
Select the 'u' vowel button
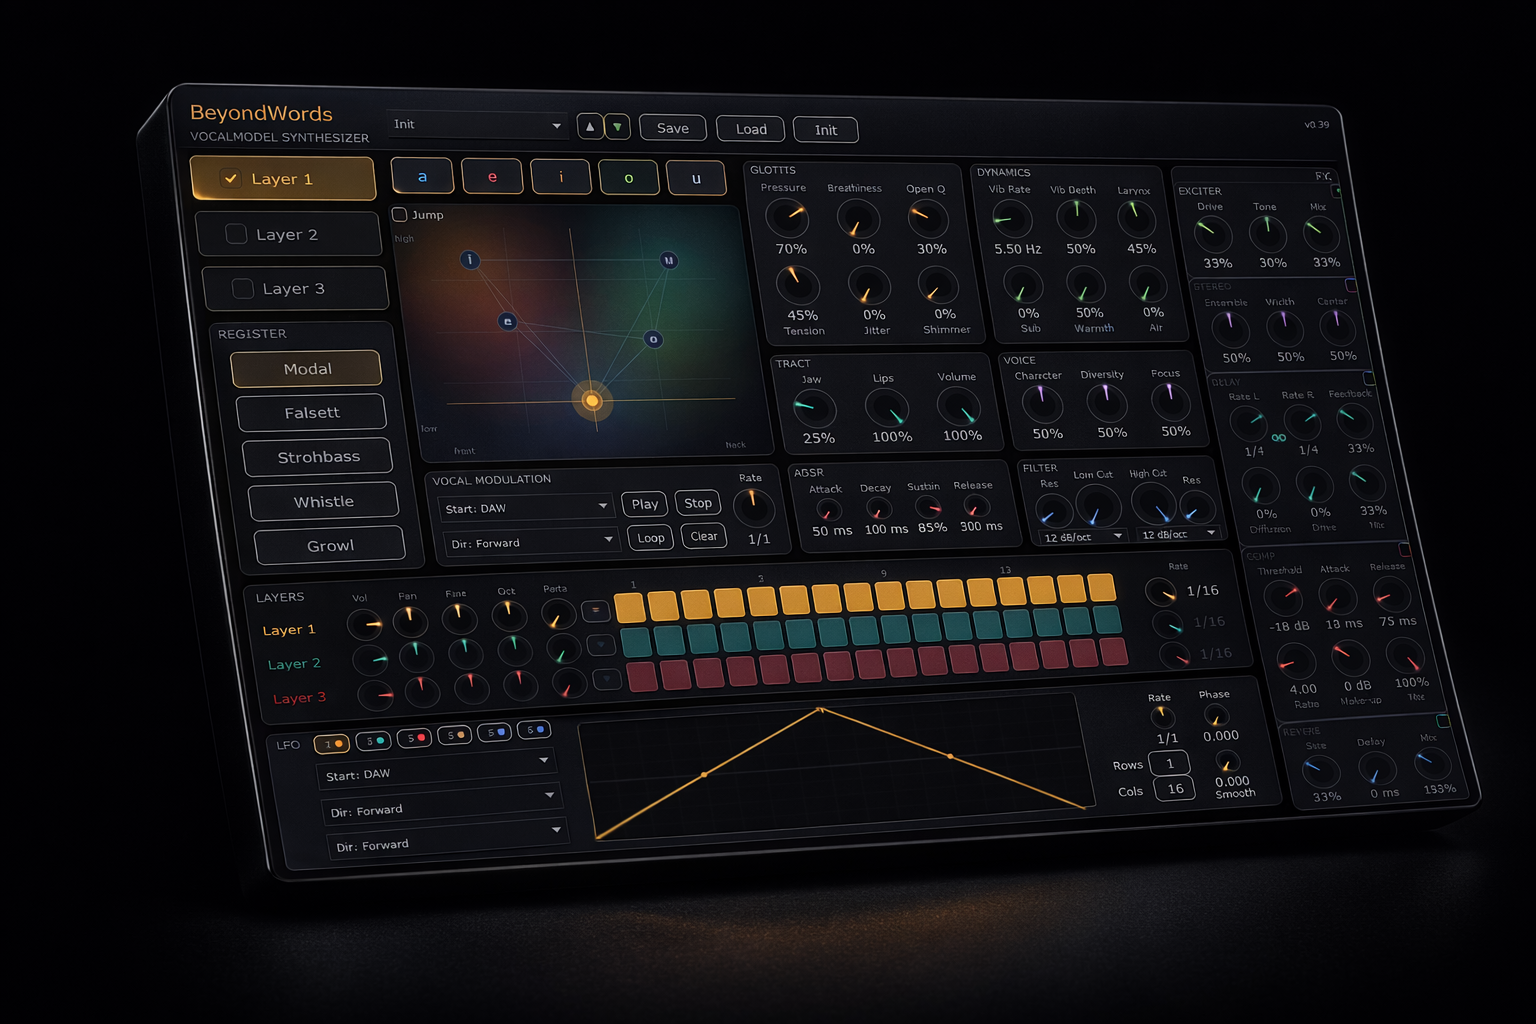696,178
